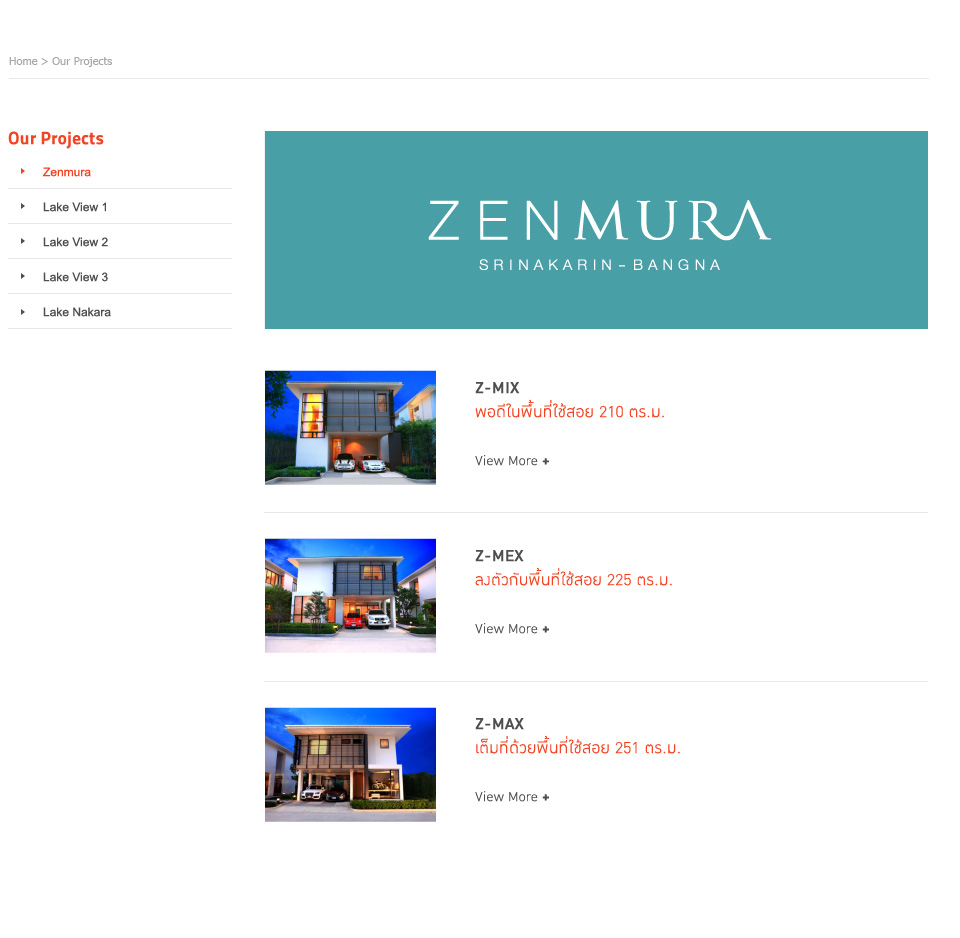Screen dimensions: 960x938
Task: Go to Home breadcrumb link
Action: (x=23, y=61)
